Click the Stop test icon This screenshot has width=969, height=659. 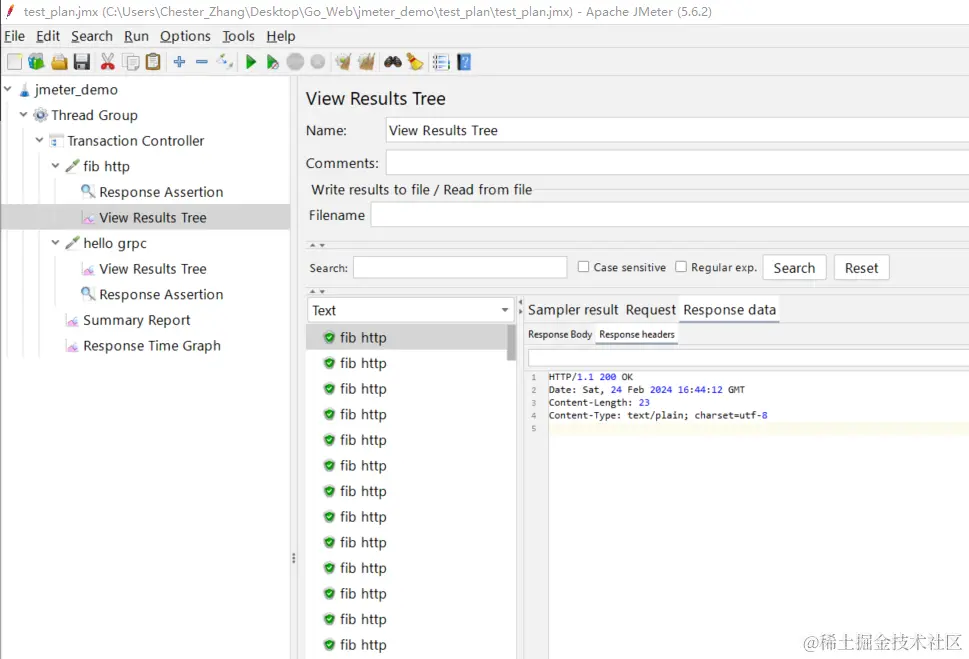295,62
